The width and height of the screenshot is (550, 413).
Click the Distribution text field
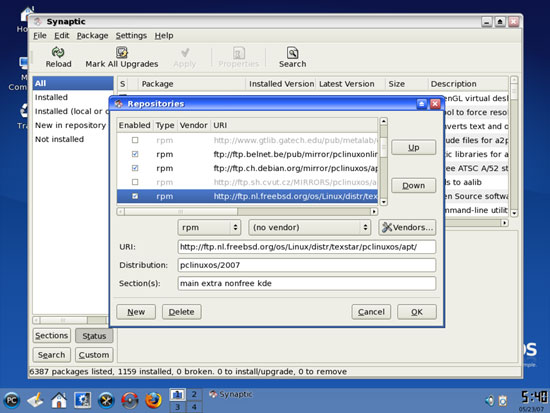pos(307,265)
